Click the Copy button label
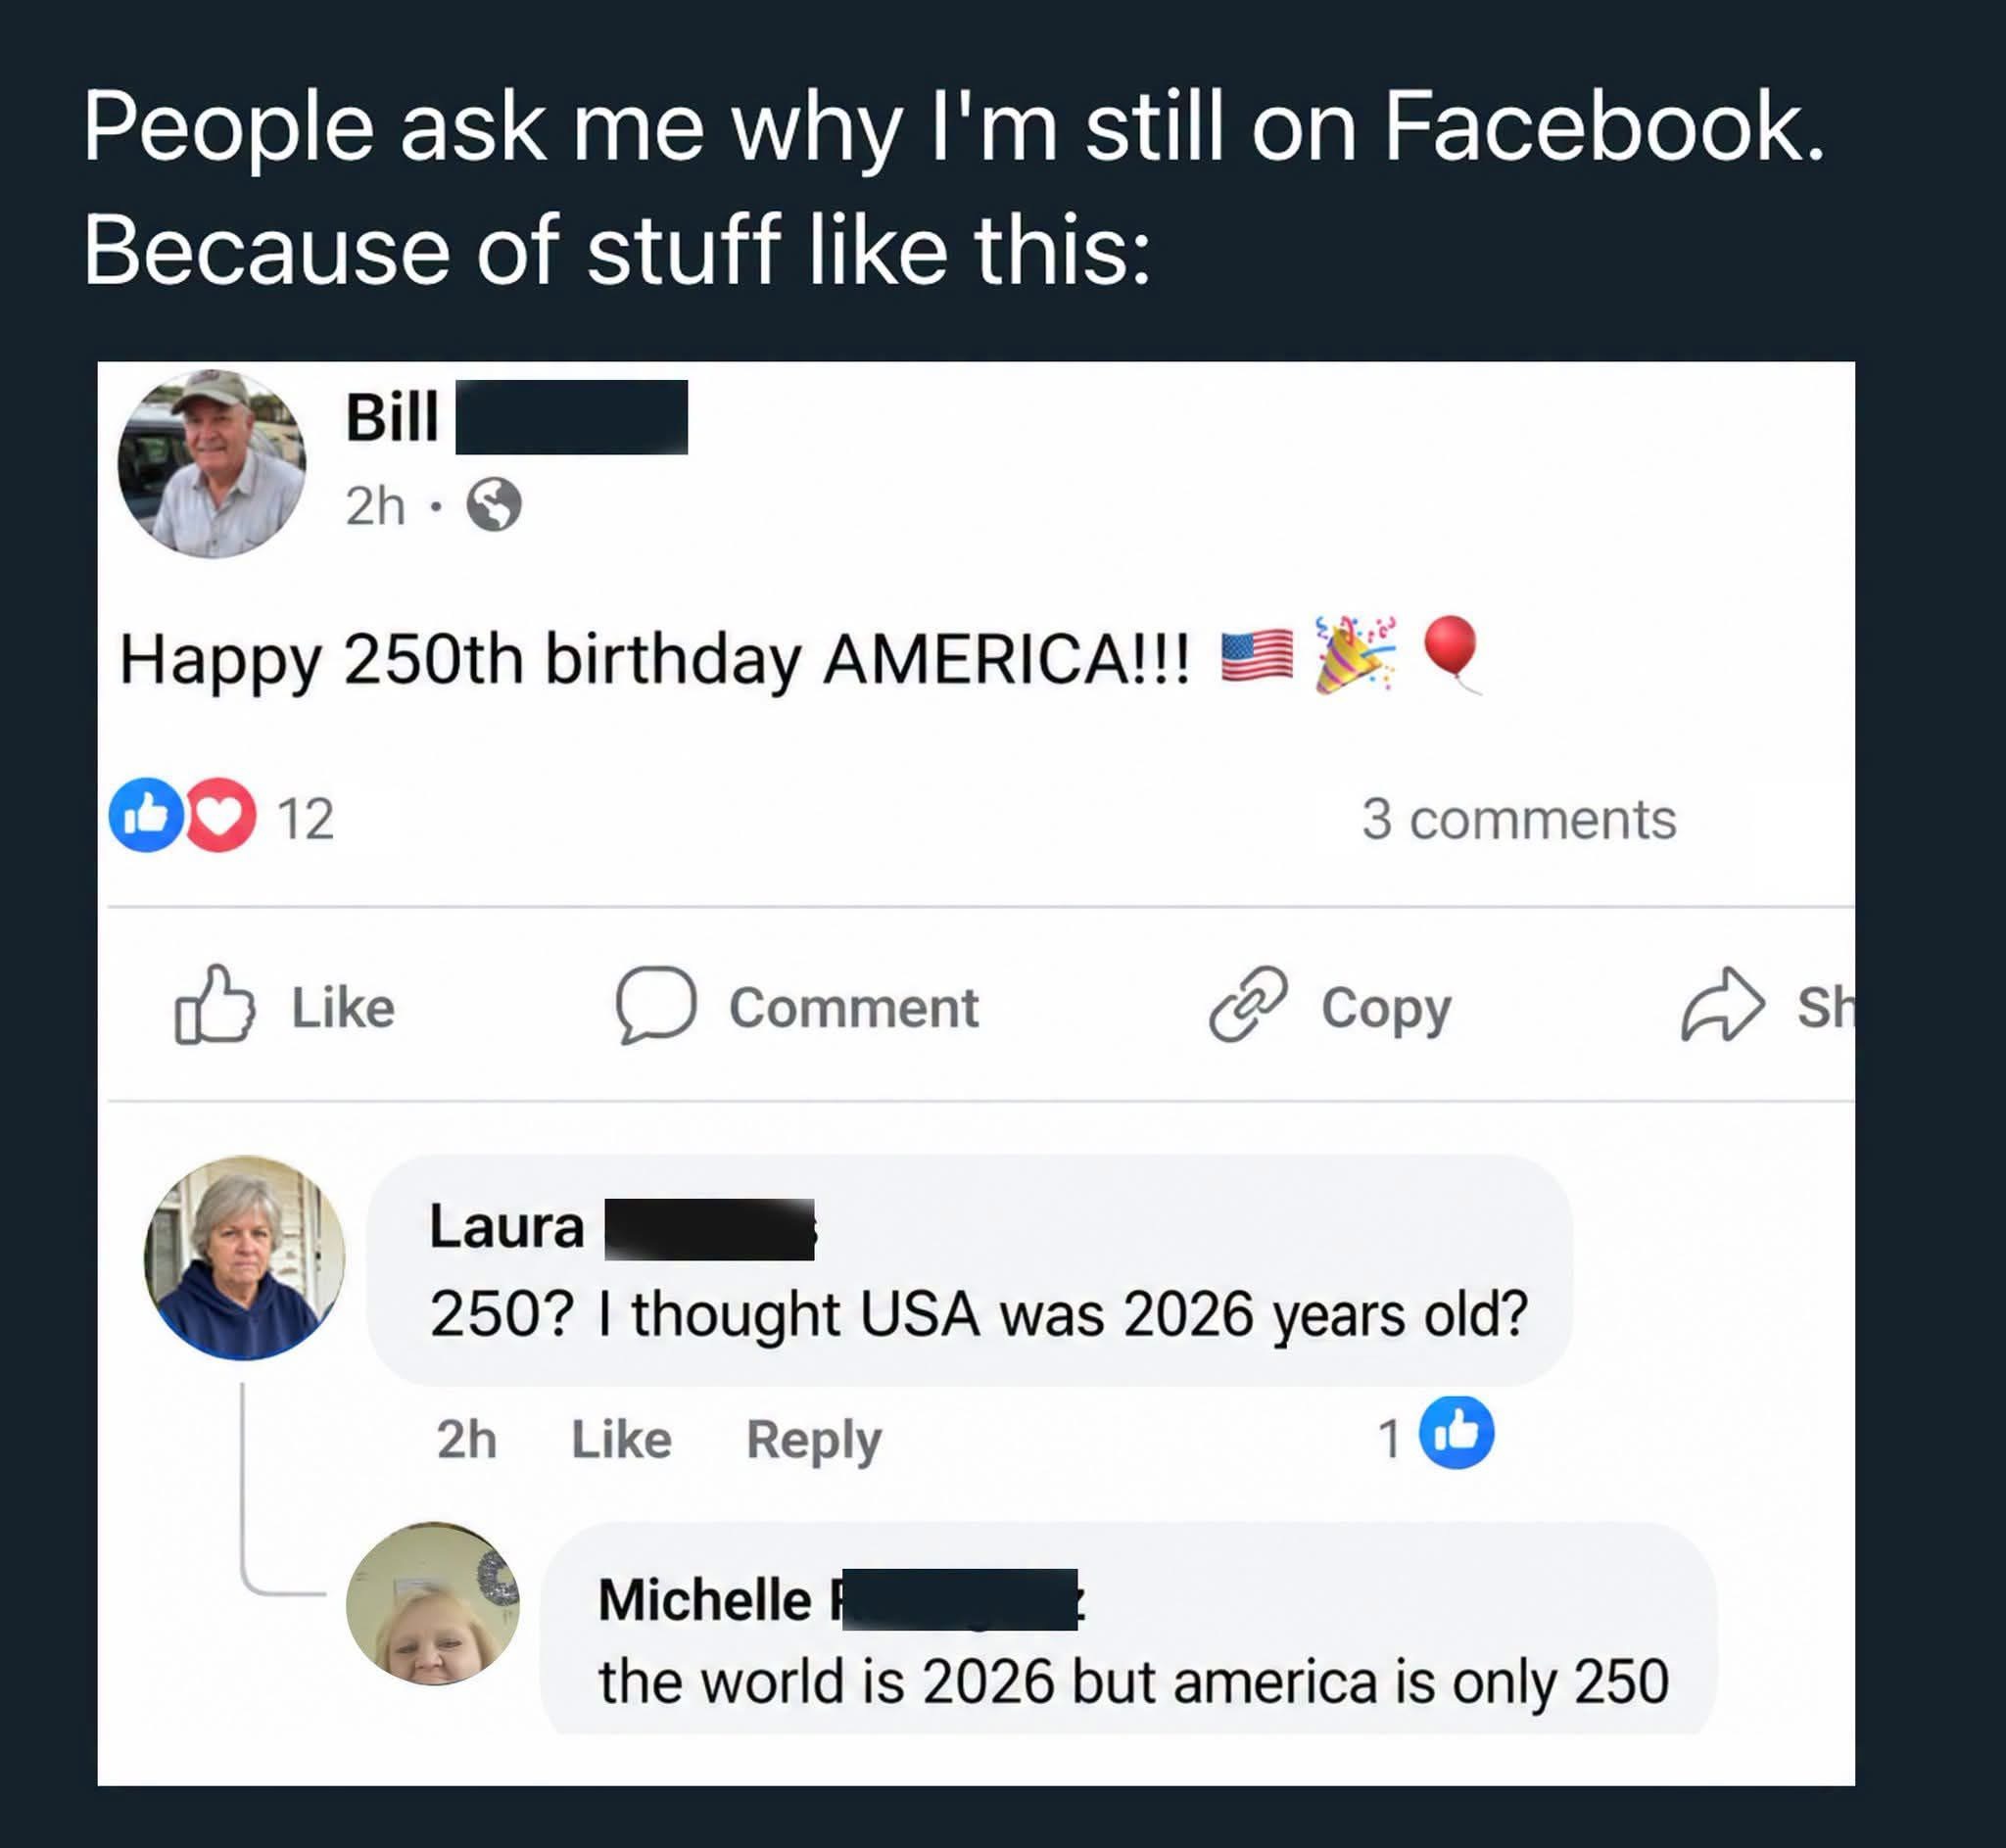The image size is (2006, 1848). pos(1386,1010)
